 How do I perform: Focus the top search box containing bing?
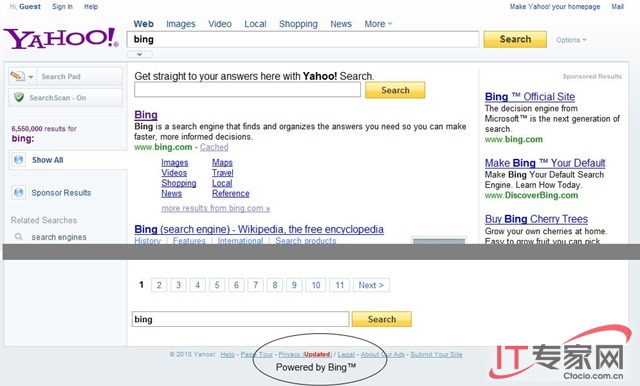[x=302, y=39]
